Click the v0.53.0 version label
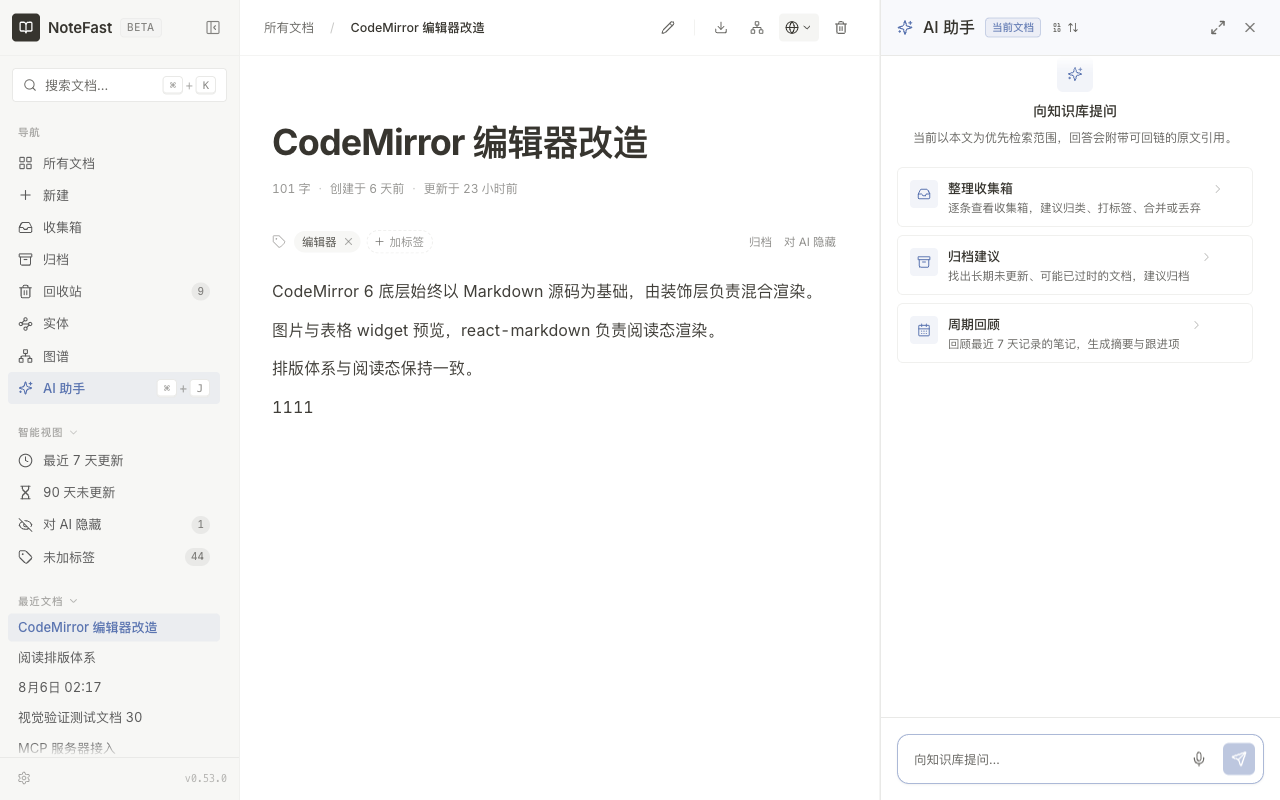Viewport: 1280px width, 800px height. [x=206, y=778]
